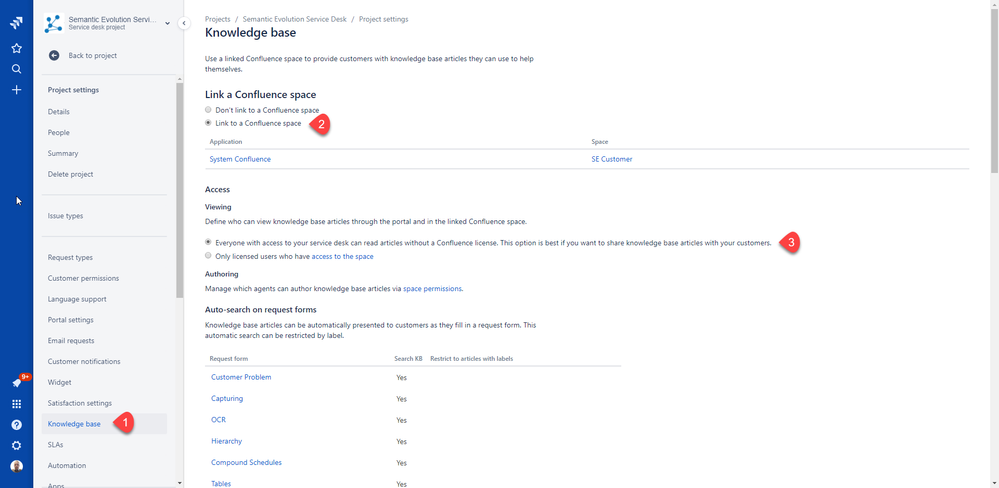Viewport: 999px width, 488px height.
Task: Open Summary settings page
Action: click(63, 154)
